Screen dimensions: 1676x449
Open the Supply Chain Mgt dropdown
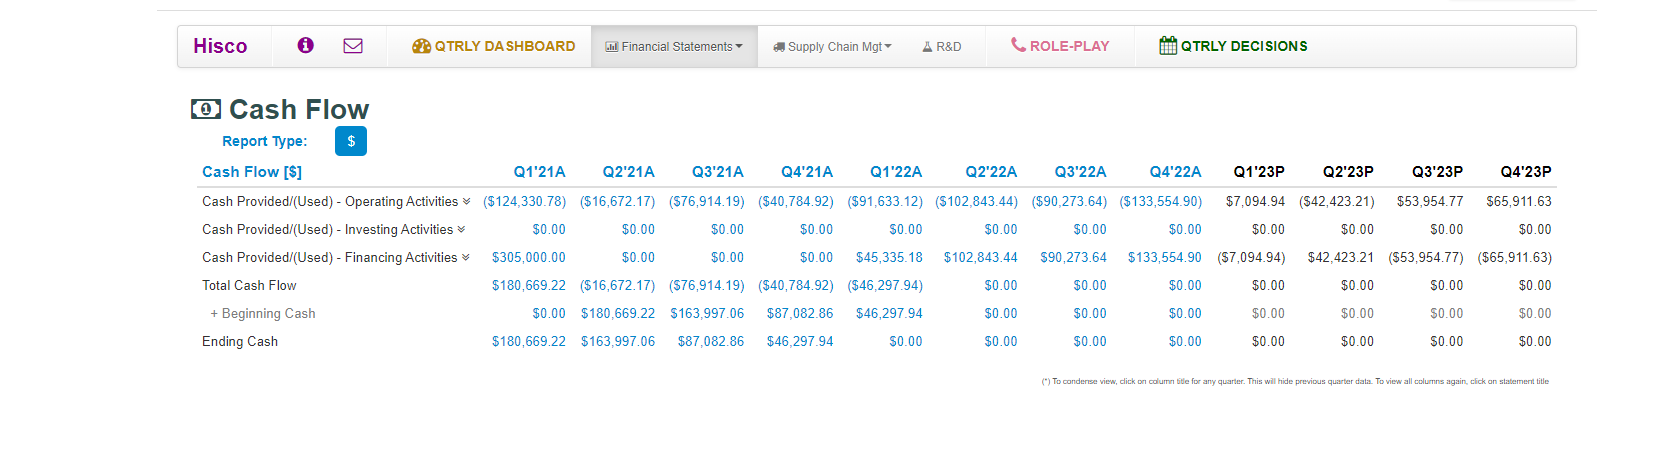[x=832, y=47]
